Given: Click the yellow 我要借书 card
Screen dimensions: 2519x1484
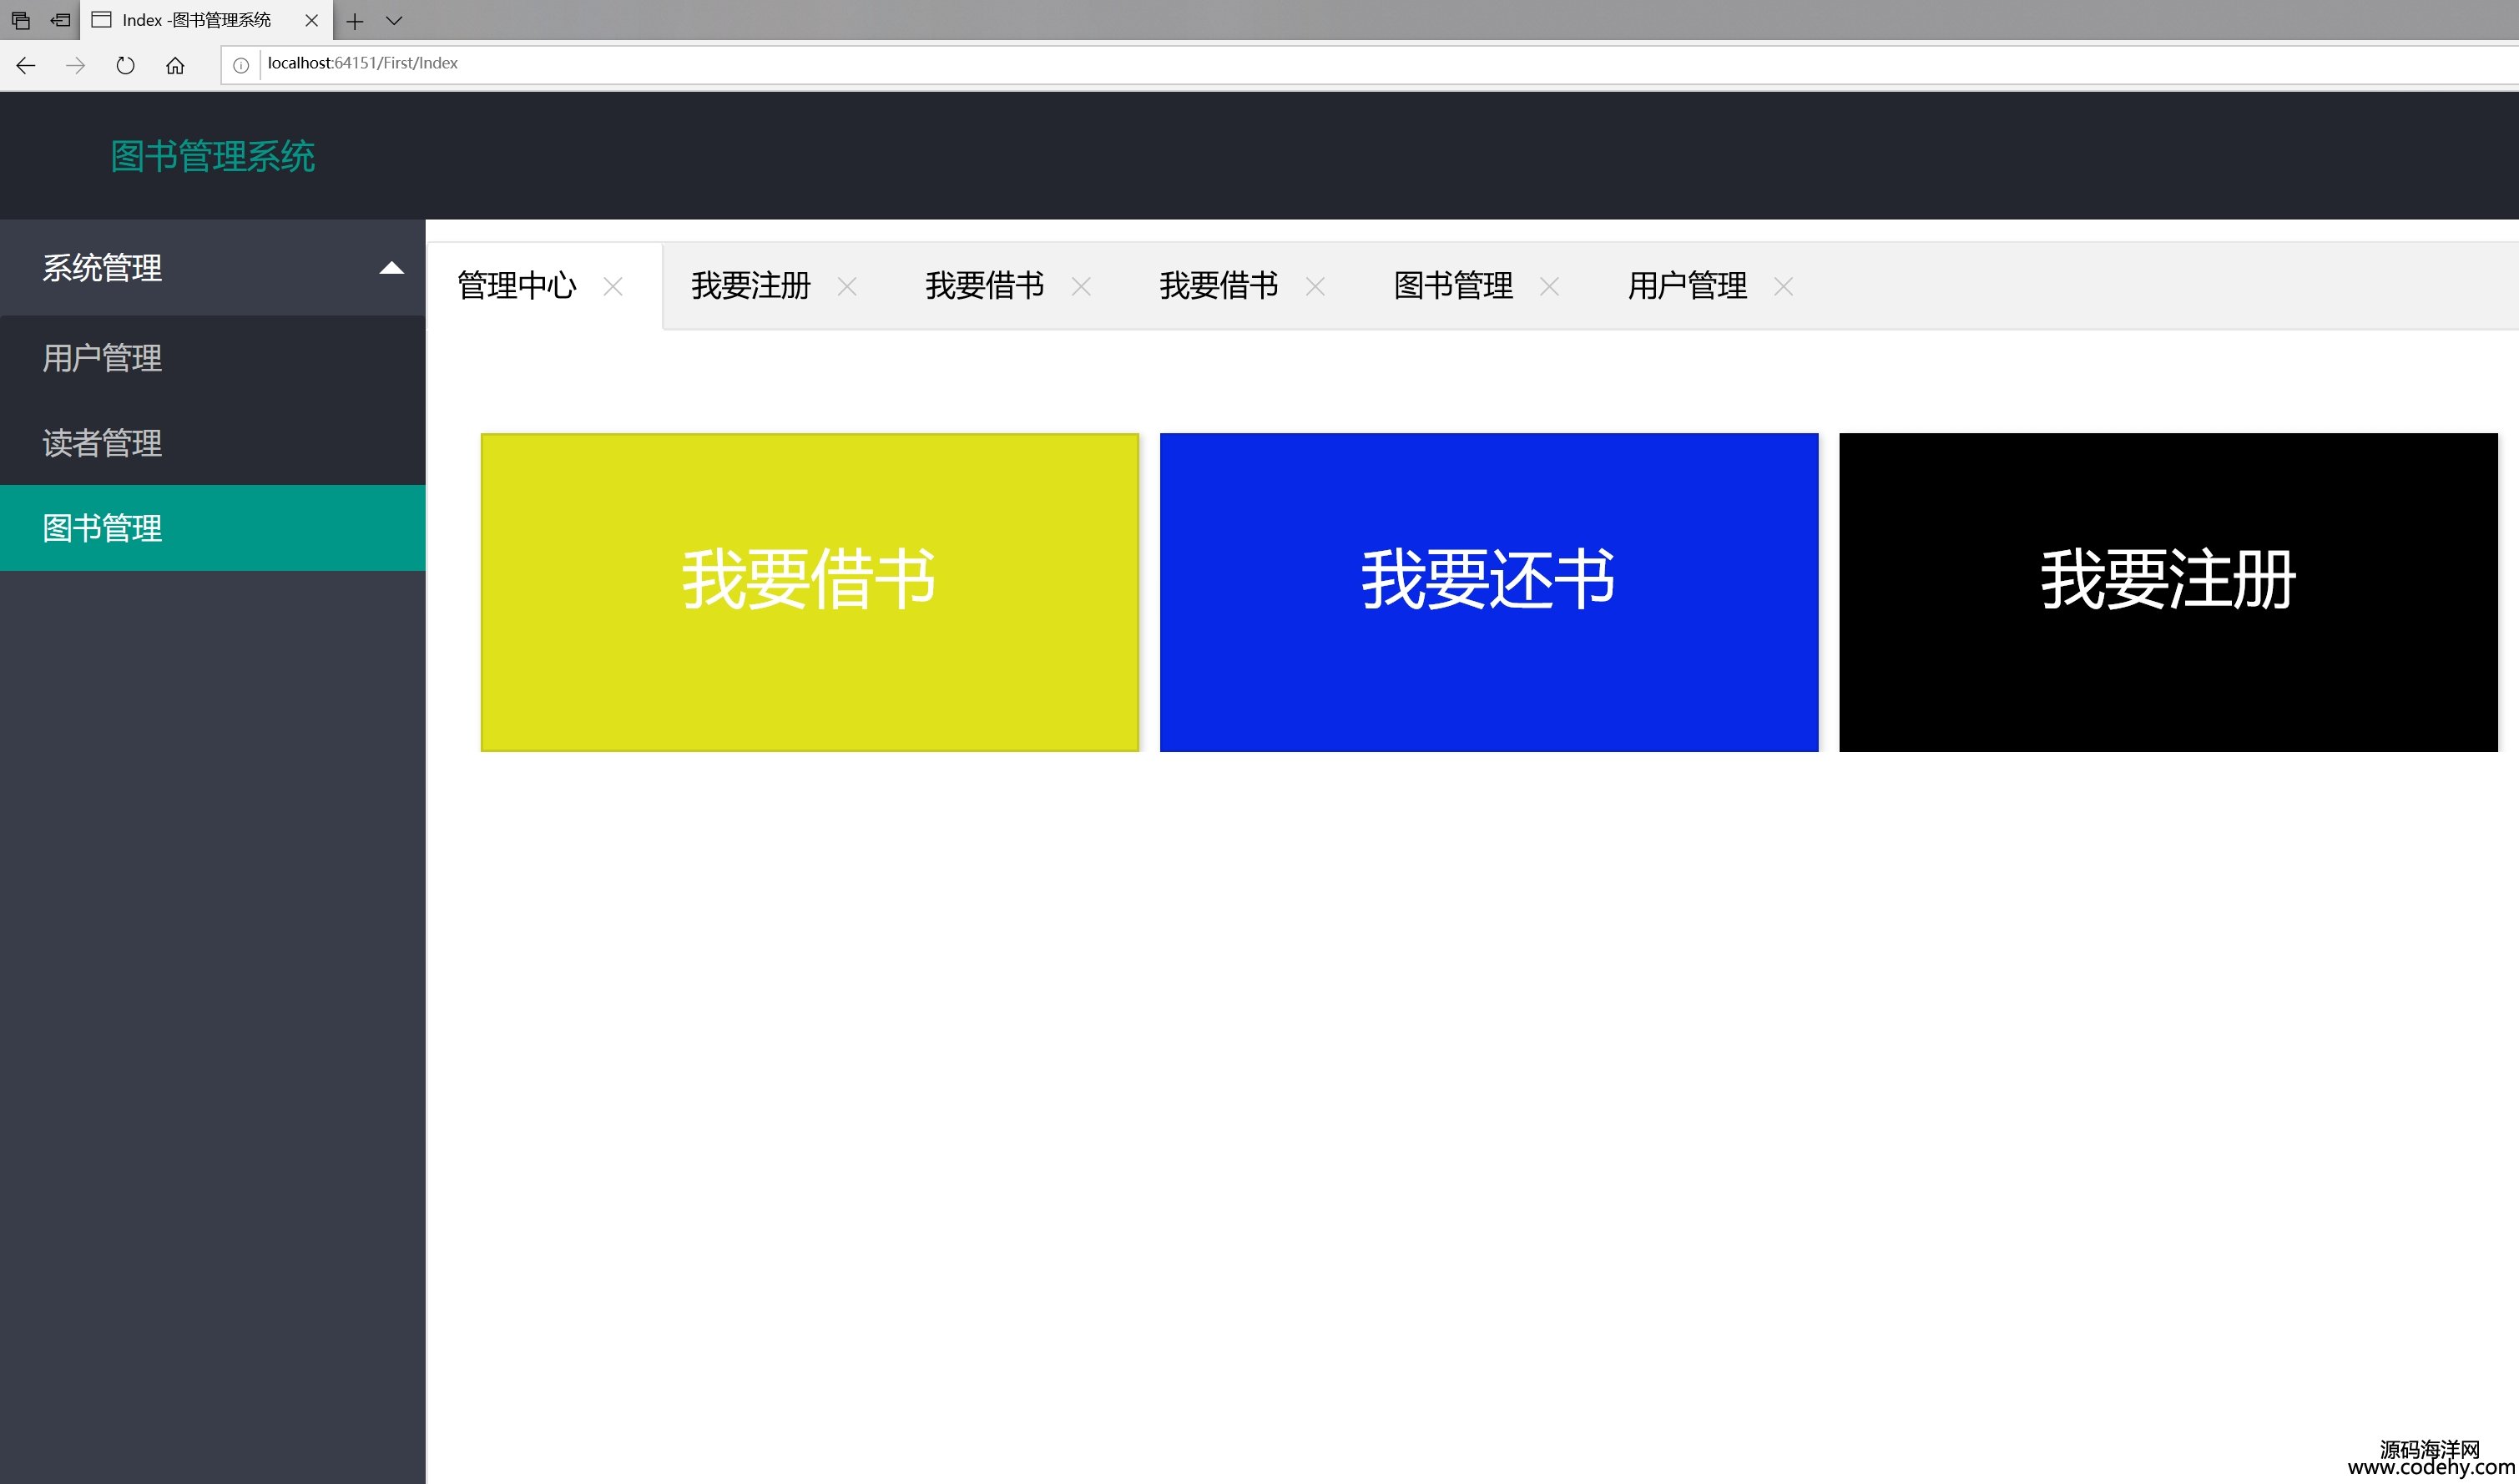Looking at the screenshot, I should click(x=810, y=592).
